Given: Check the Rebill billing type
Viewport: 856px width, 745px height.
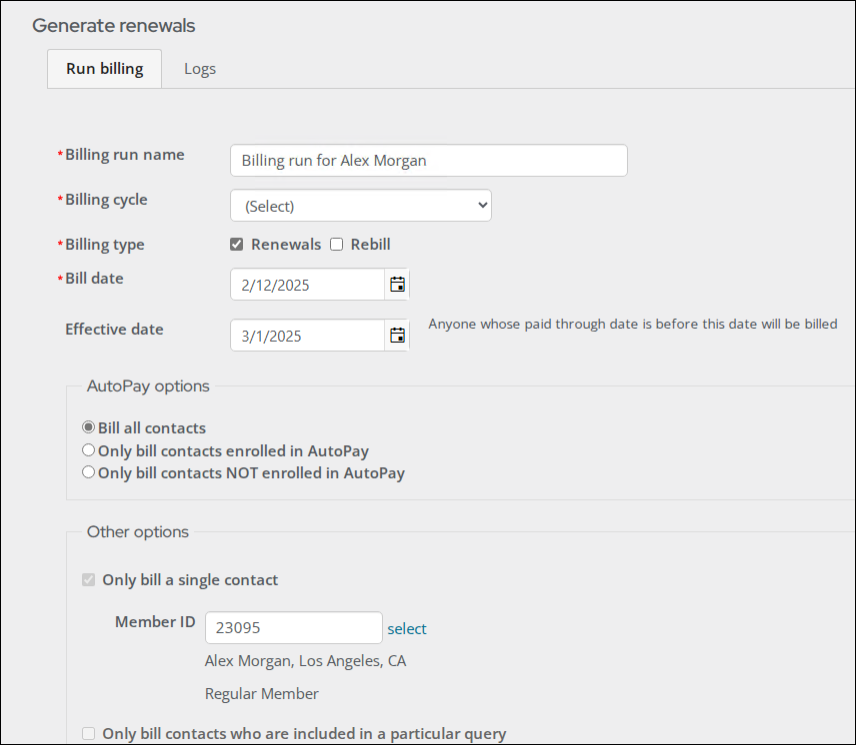Looking at the screenshot, I should [x=336, y=245].
